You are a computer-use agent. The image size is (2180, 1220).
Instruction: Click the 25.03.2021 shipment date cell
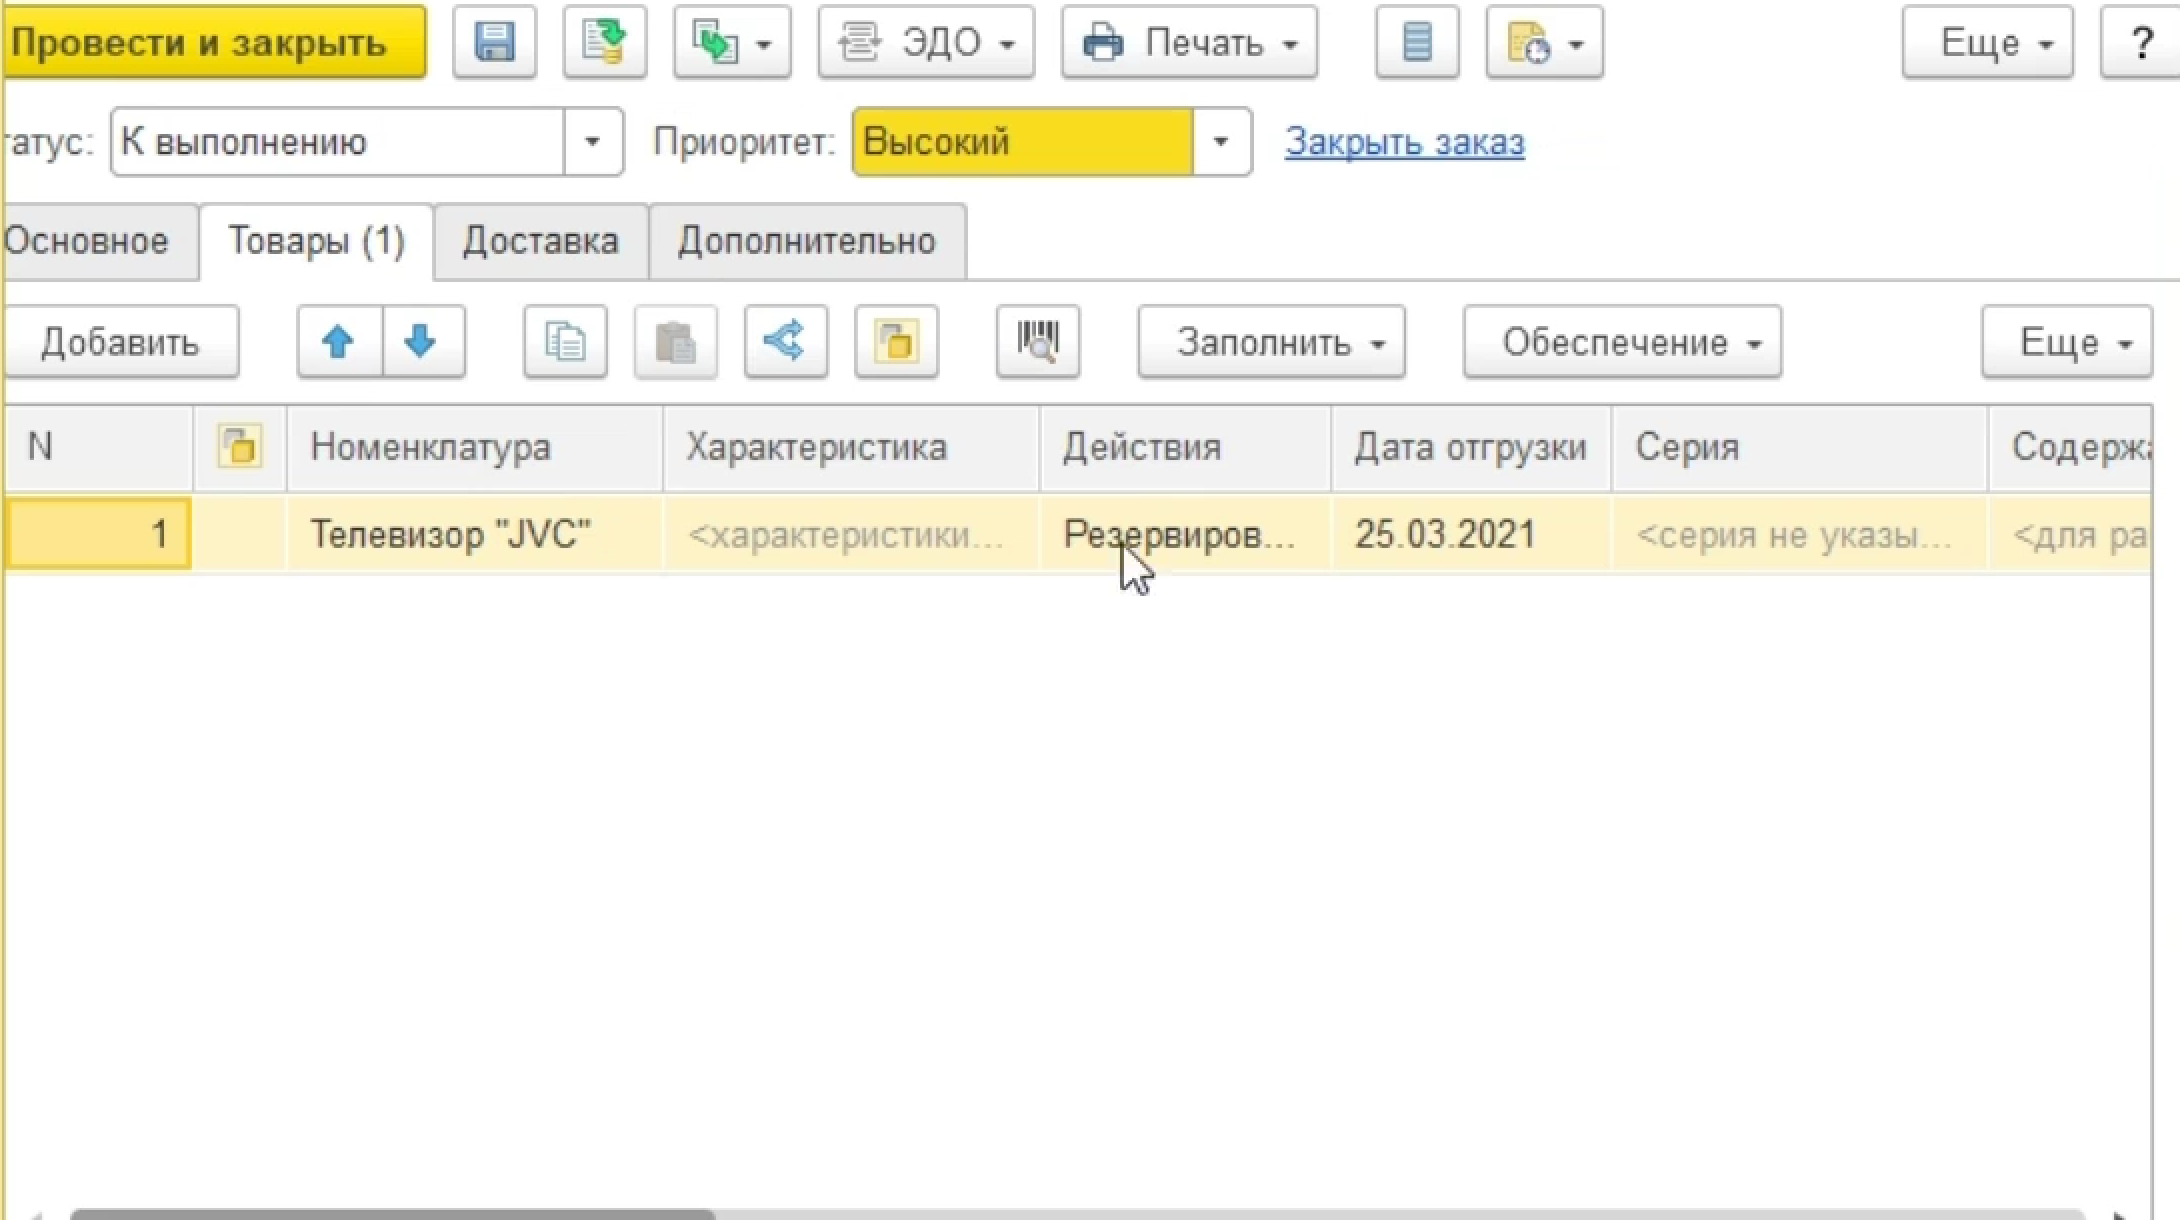coord(1471,534)
